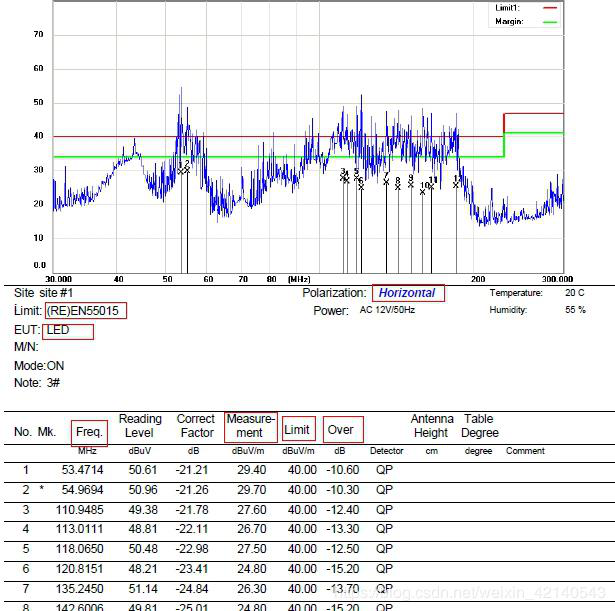The height and width of the screenshot is (611, 615).
Task: Select the Horizontal polarization field
Action: [x=407, y=293]
